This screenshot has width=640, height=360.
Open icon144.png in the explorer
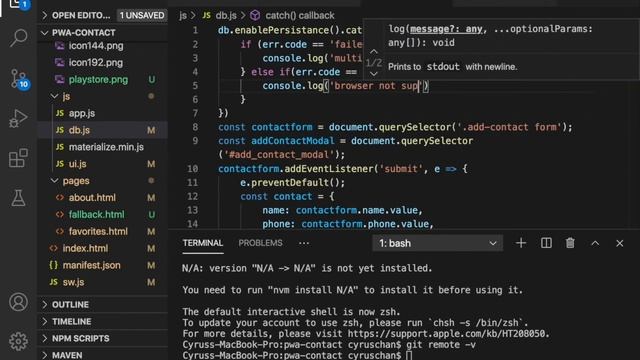pyautogui.click(x=96, y=46)
